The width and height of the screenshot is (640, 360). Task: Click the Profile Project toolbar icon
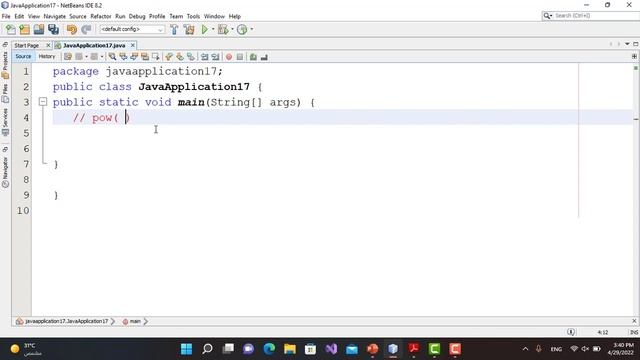tap(242, 29)
